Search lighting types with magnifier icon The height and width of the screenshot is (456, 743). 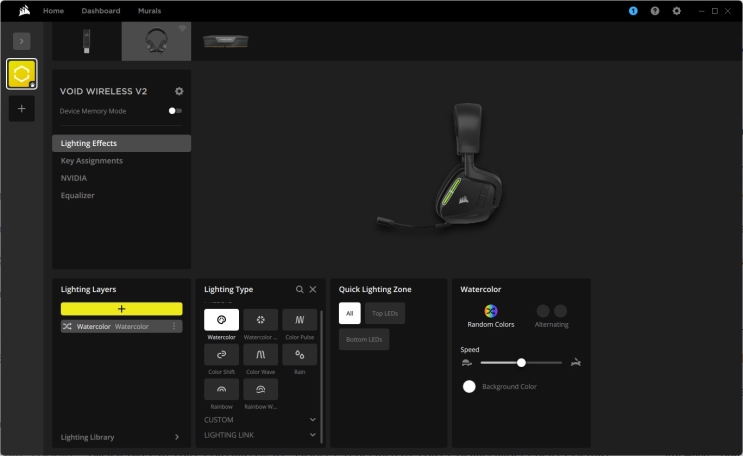[299, 289]
